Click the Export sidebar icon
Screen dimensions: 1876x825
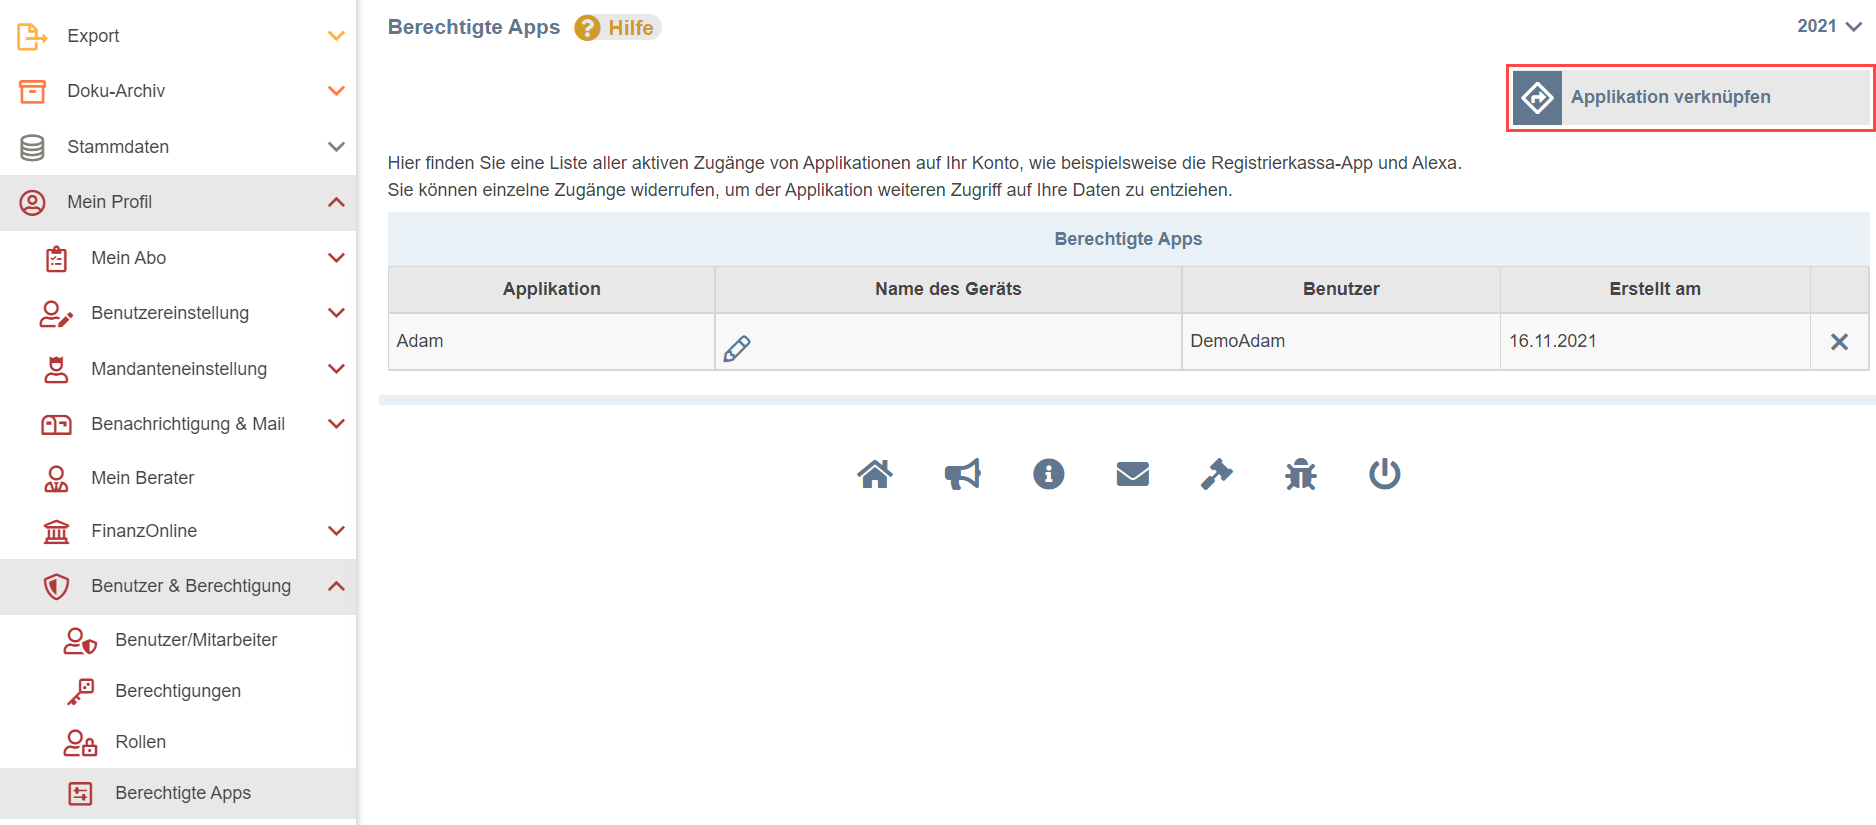tap(32, 36)
